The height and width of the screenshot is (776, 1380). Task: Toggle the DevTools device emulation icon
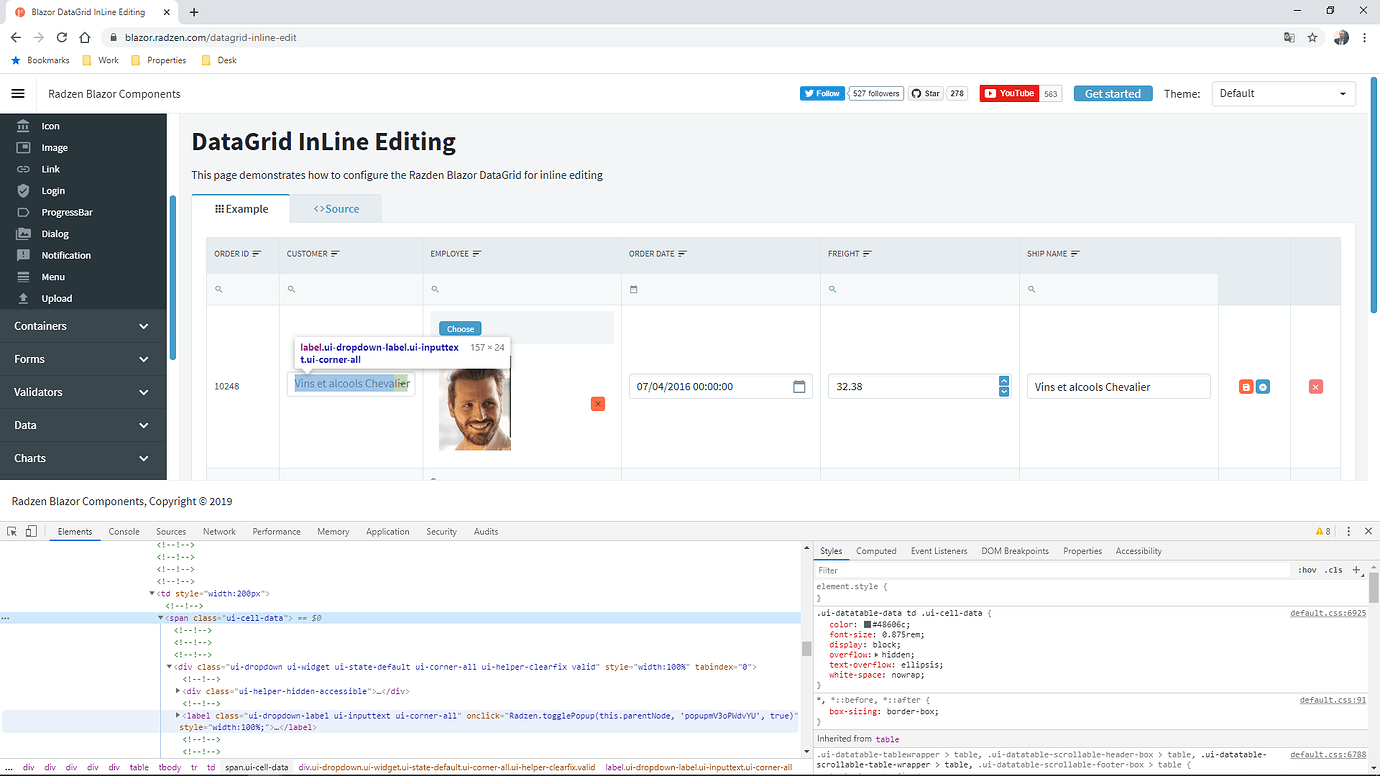[30, 531]
